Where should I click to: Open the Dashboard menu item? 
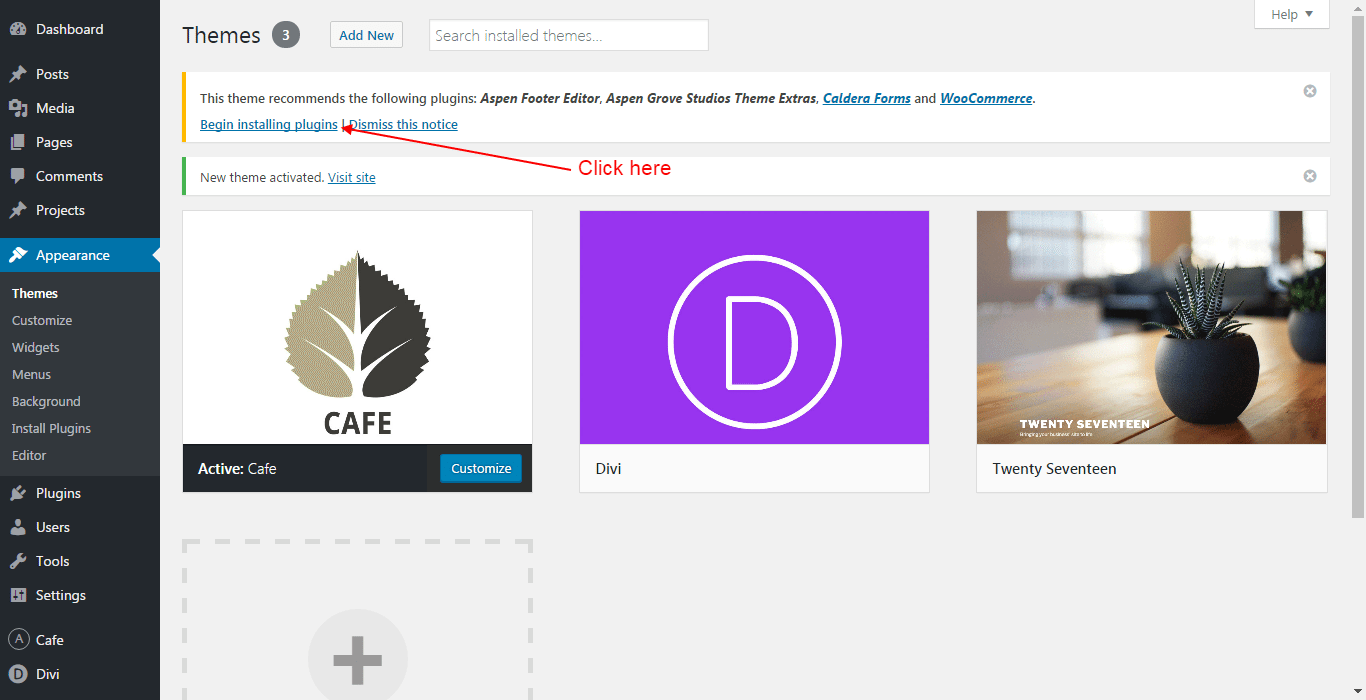pos(80,29)
